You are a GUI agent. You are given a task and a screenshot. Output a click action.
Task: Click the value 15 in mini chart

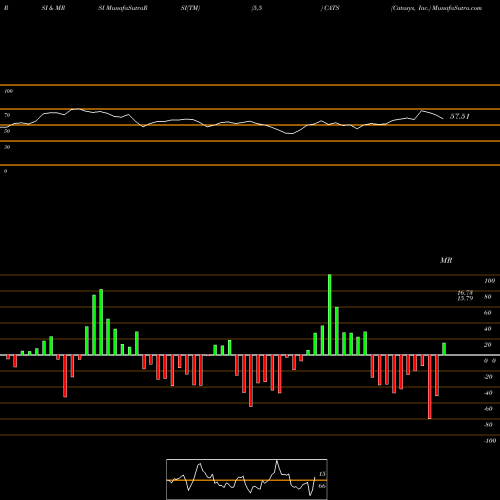(x=322, y=474)
